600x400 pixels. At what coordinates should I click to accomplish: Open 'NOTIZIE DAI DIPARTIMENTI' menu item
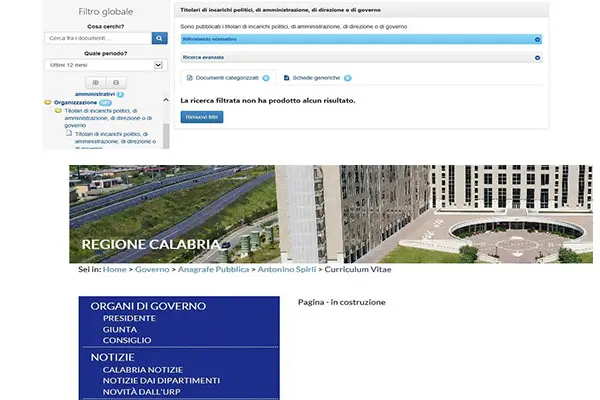(161, 381)
